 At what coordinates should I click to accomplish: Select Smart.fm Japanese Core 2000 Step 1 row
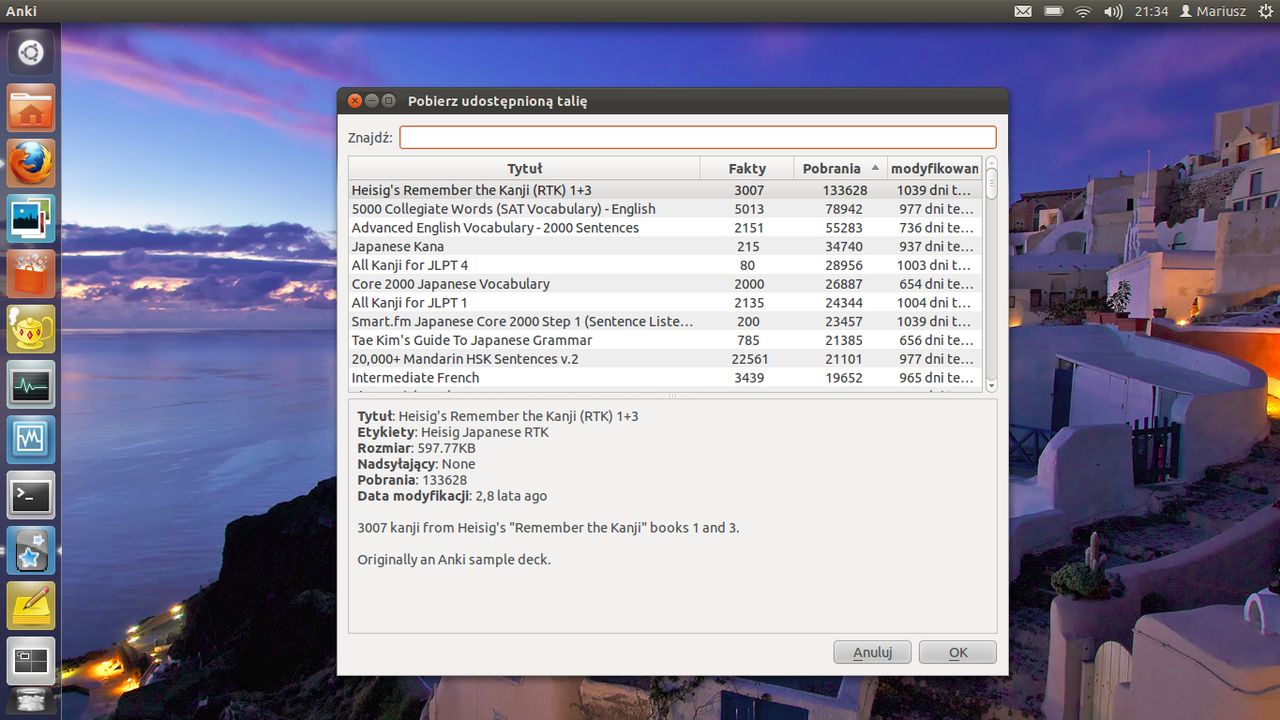(x=665, y=321)
